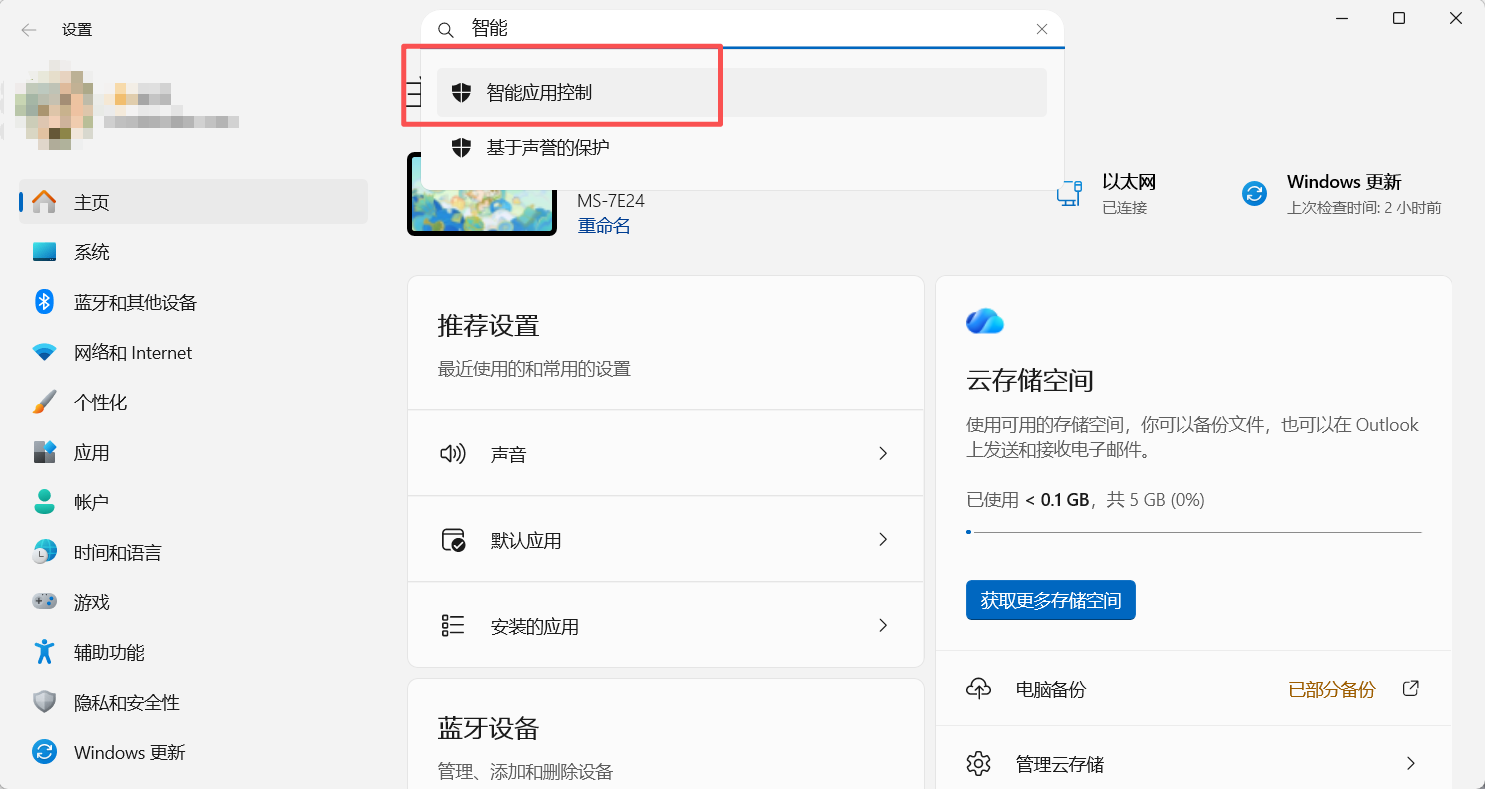This screenshot has height=789, width=1485.
Task: Expand the 安装的应用 row chevron
Action: pyautogui.click(x=883, y=626)
